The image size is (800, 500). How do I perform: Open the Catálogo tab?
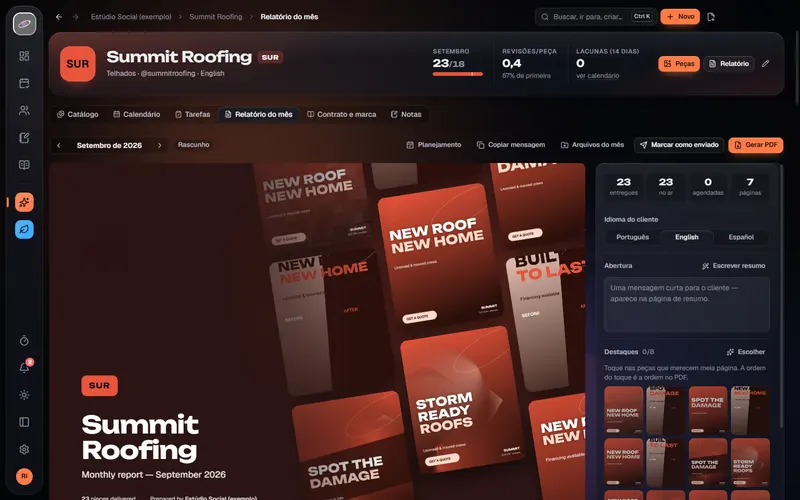pos(78,114)
